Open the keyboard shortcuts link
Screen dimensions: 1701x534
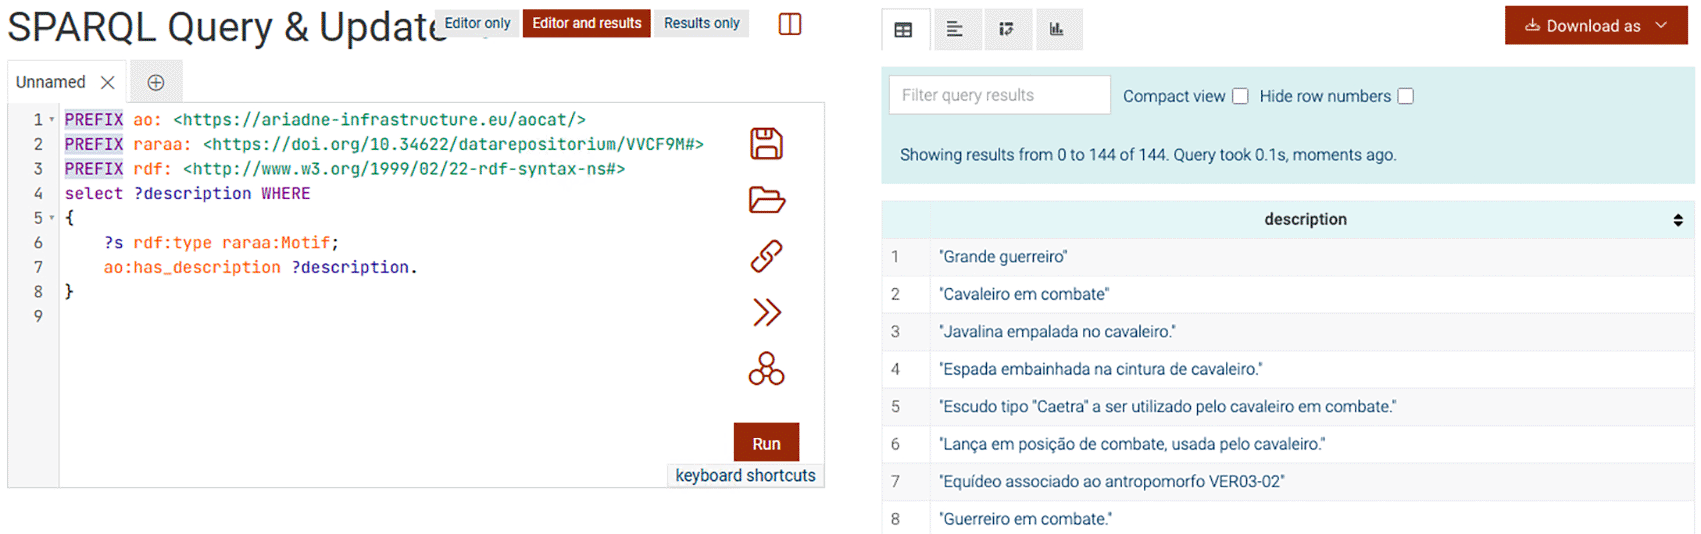745,476
